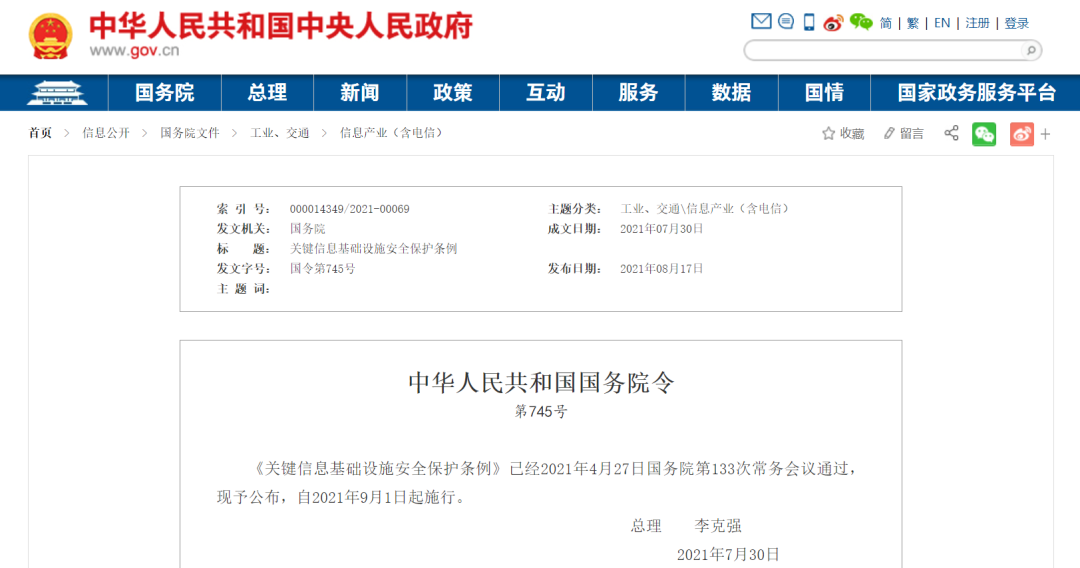Viewport: 1080px width, 568px height.
Task: Select the closing date 2021年7月30日
Action: coord(728,554)
